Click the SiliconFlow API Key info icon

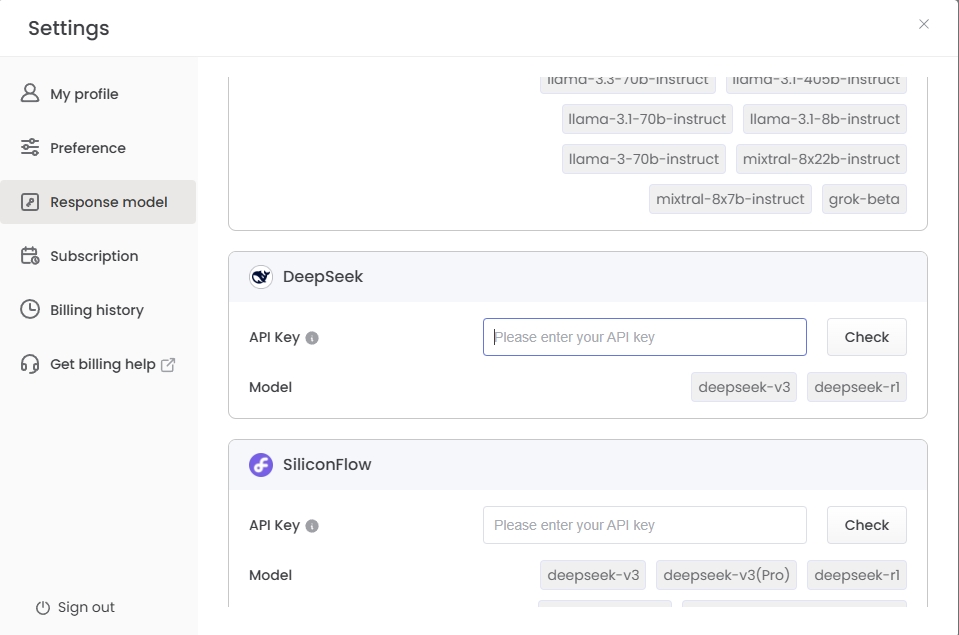312,526
